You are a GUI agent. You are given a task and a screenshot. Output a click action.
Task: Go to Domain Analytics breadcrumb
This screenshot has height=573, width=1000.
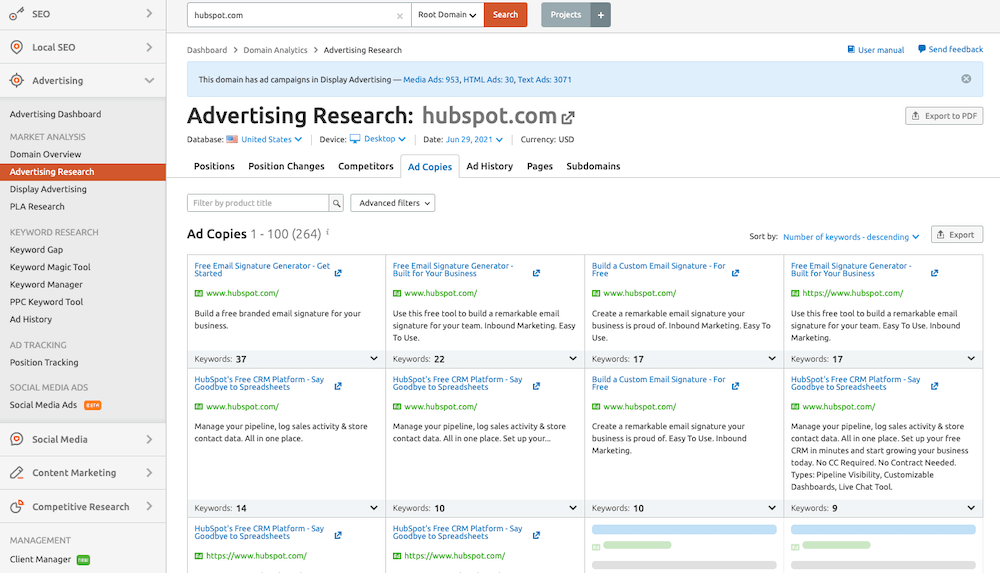(276, 50)
